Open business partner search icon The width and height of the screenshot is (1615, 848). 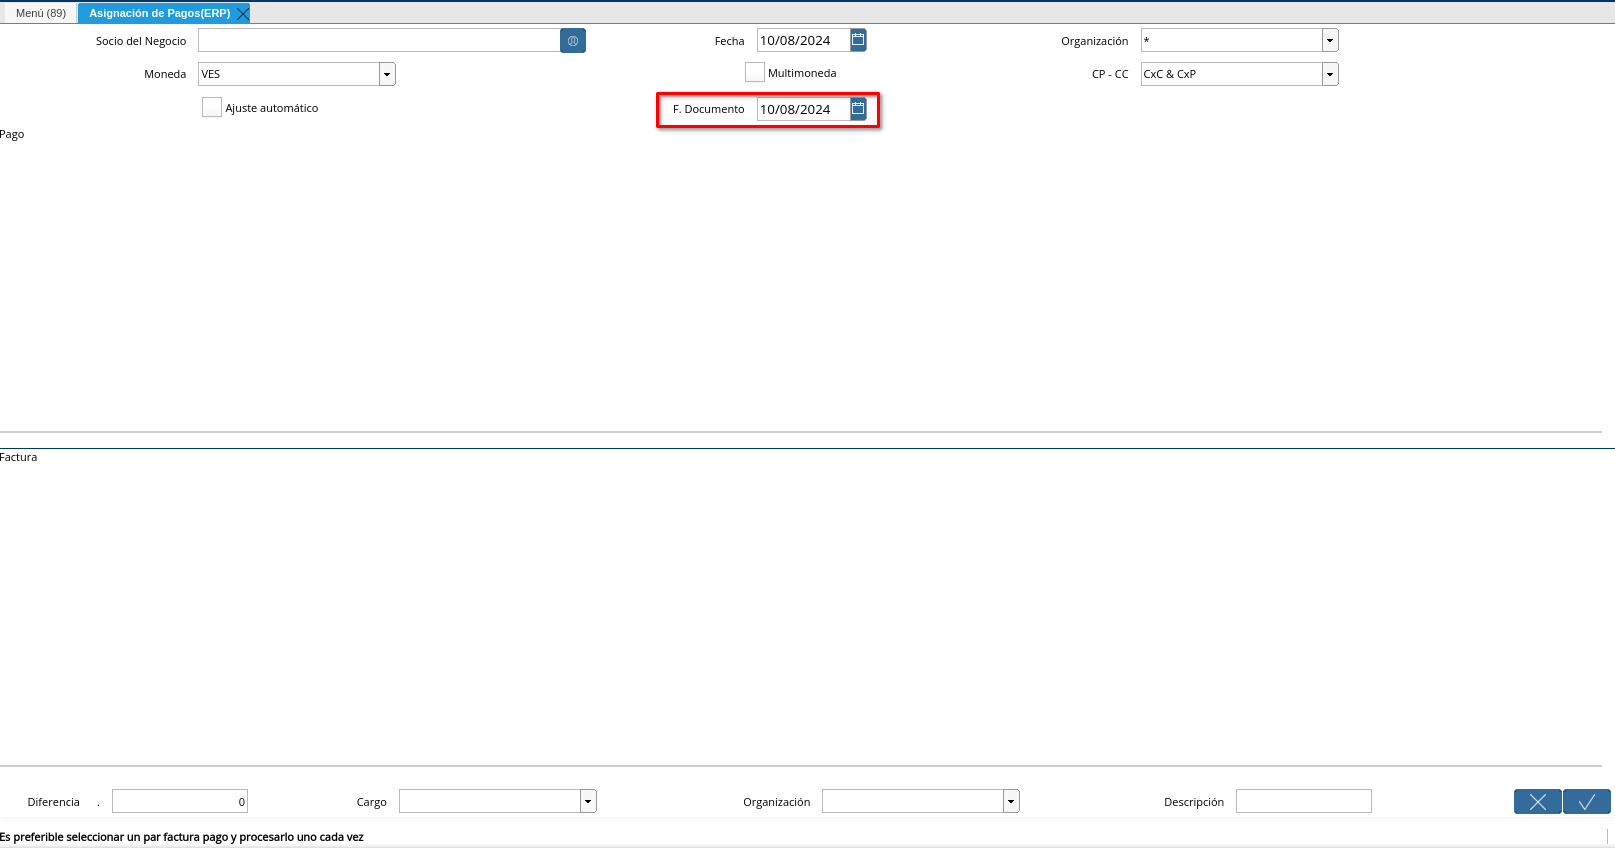[x=573, y=41]
